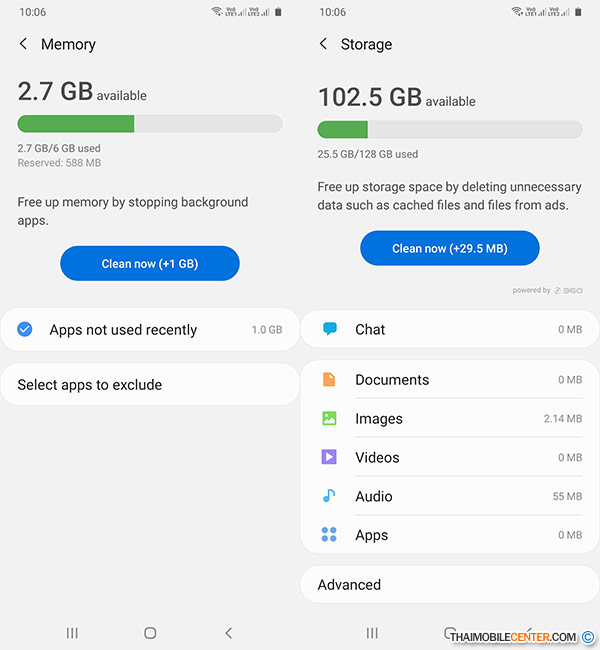Tap the storage usage progress bar
Screen dimensions: 600x650
[450, 129]
